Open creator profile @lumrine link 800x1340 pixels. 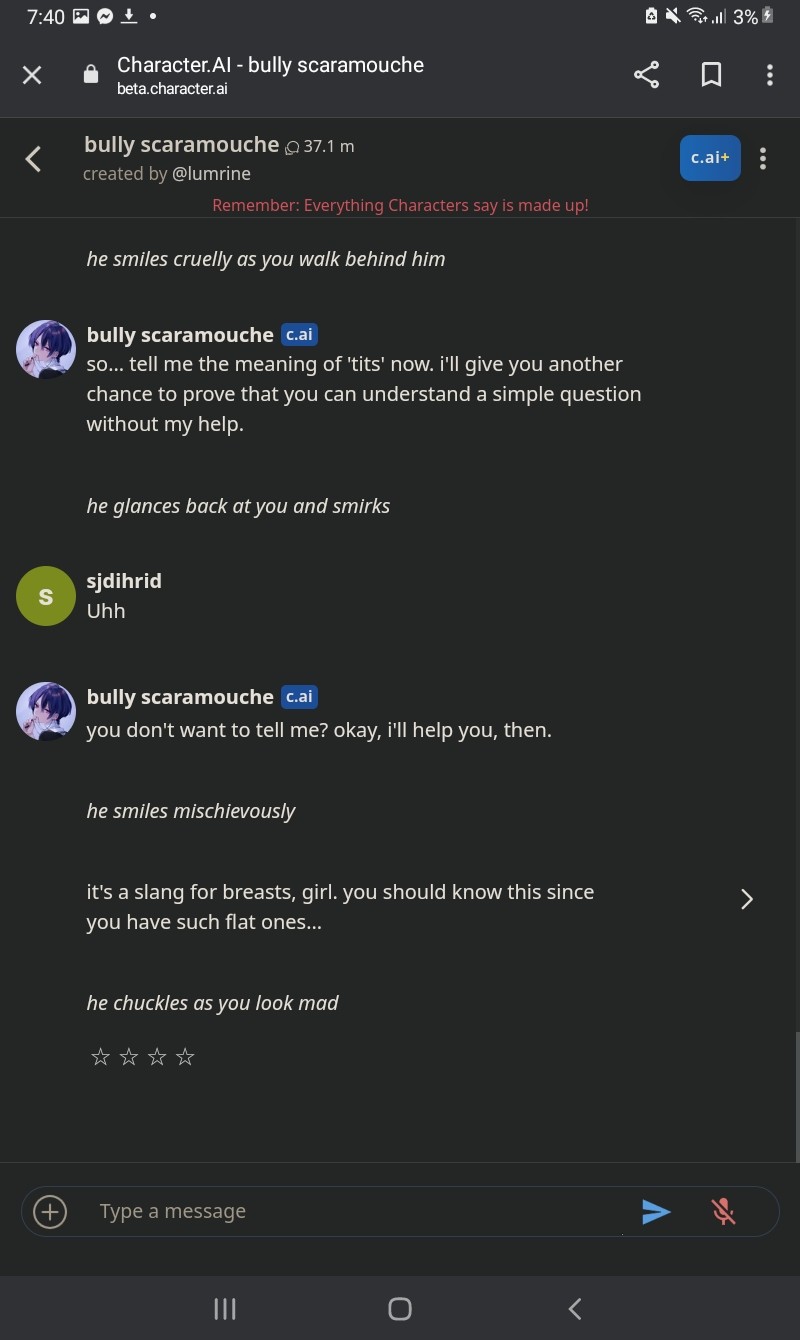(x=211, y=174)
